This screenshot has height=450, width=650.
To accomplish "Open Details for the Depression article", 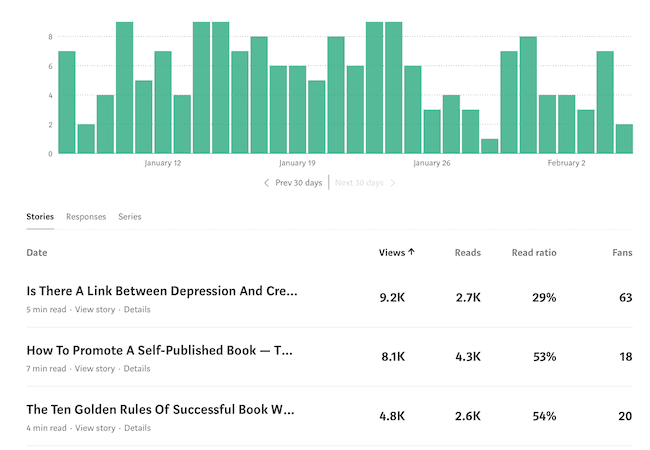I will coord(137,310).
